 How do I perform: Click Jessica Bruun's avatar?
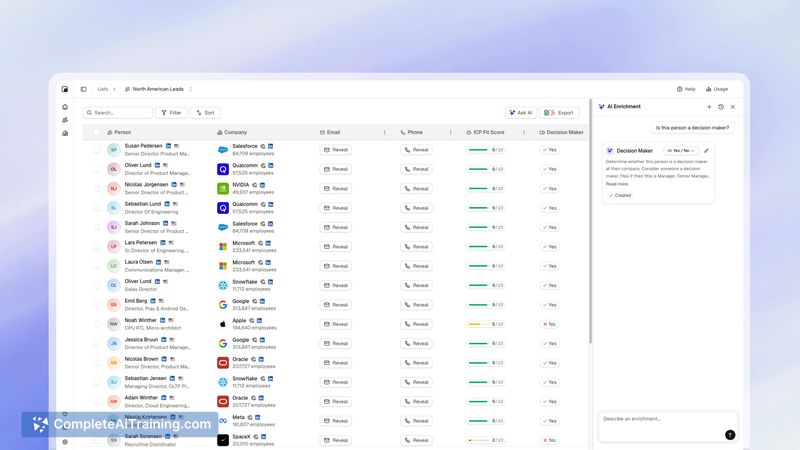click(x=114, y=343)
